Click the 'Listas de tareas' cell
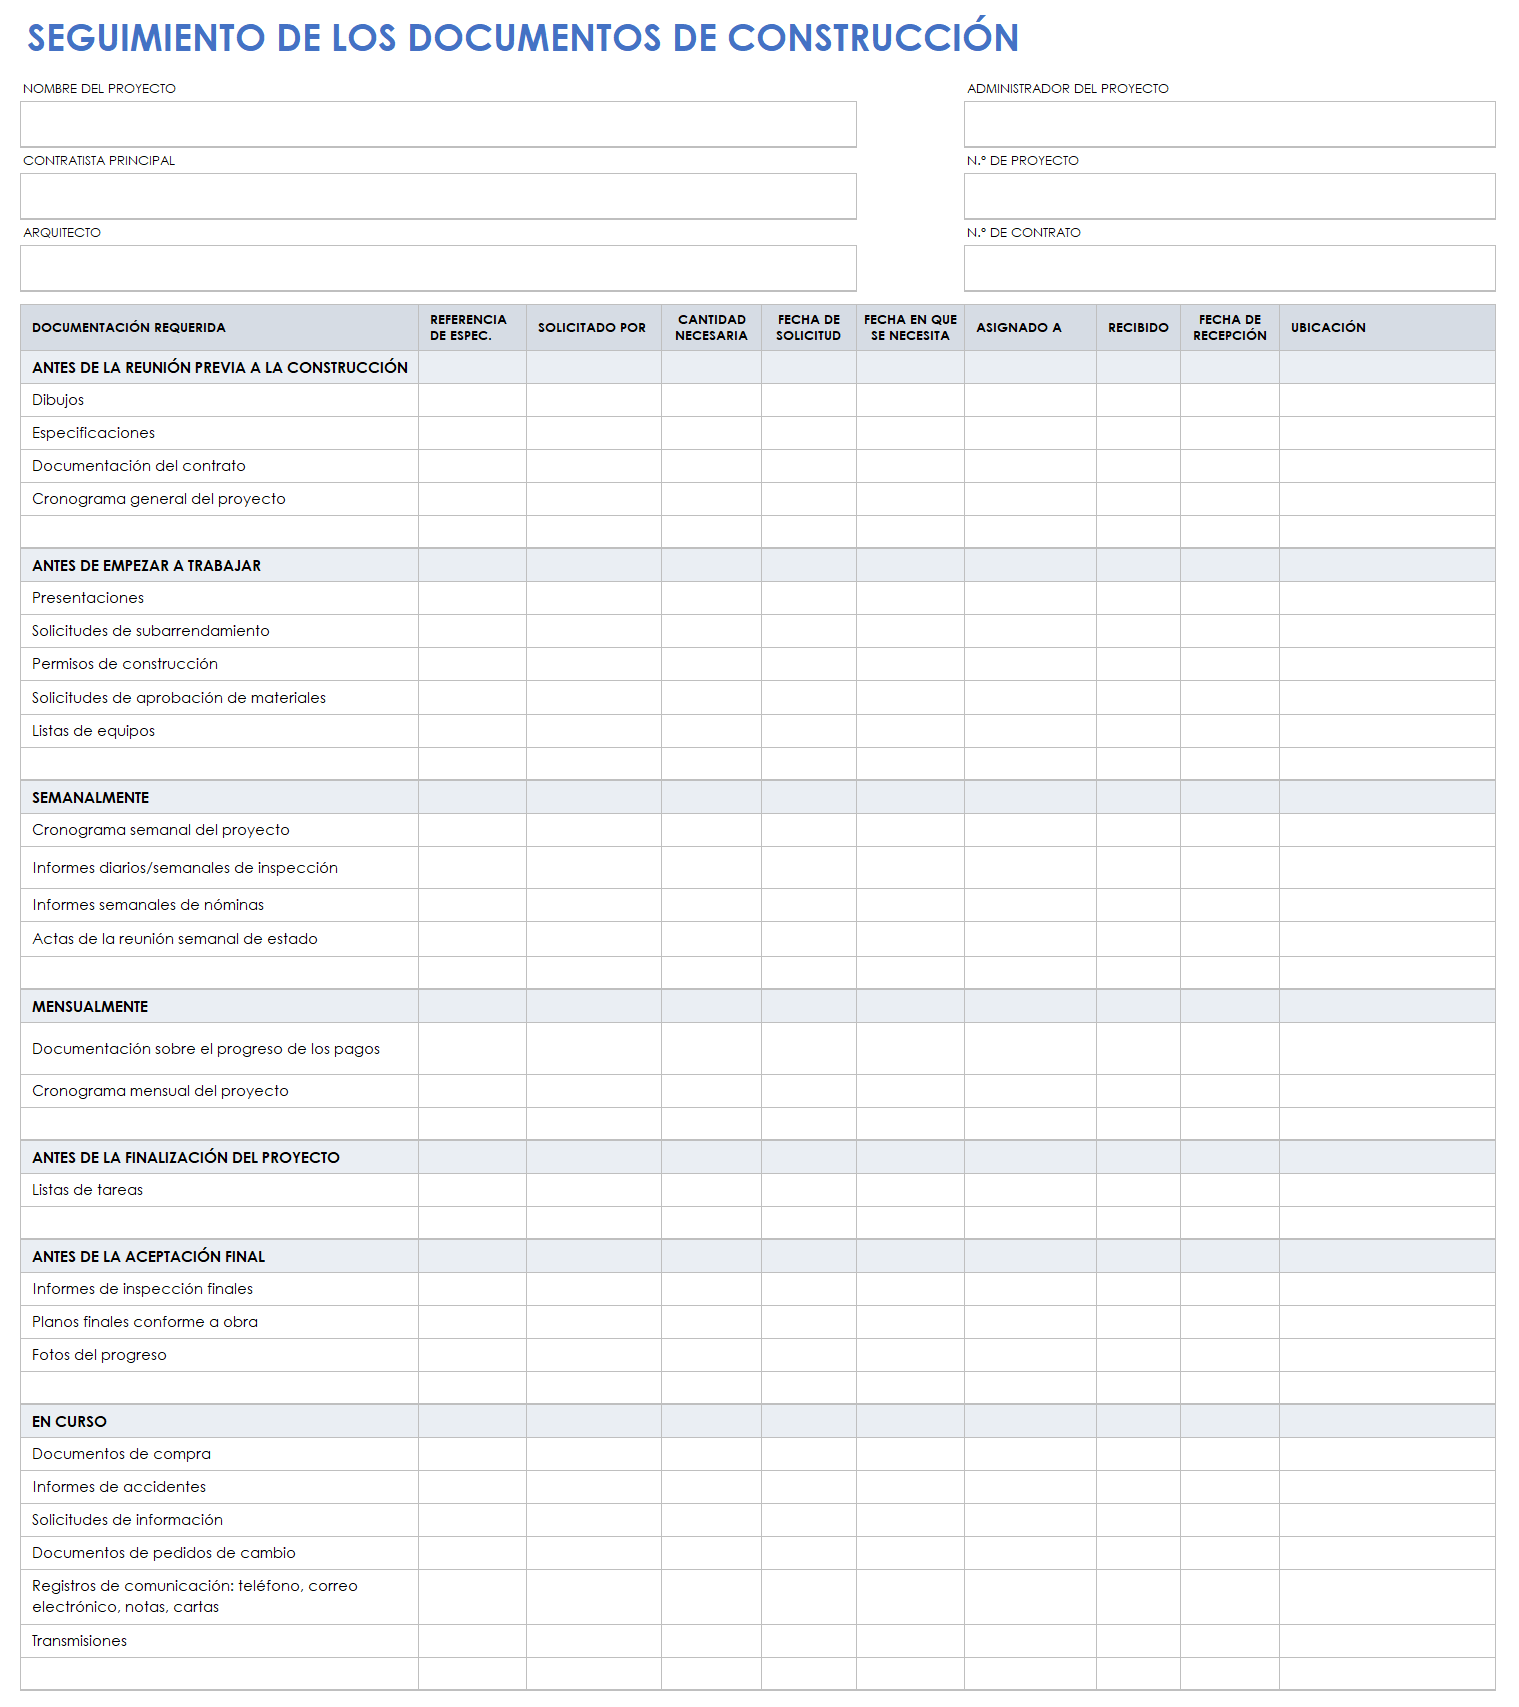 (x=219, y=1190)
